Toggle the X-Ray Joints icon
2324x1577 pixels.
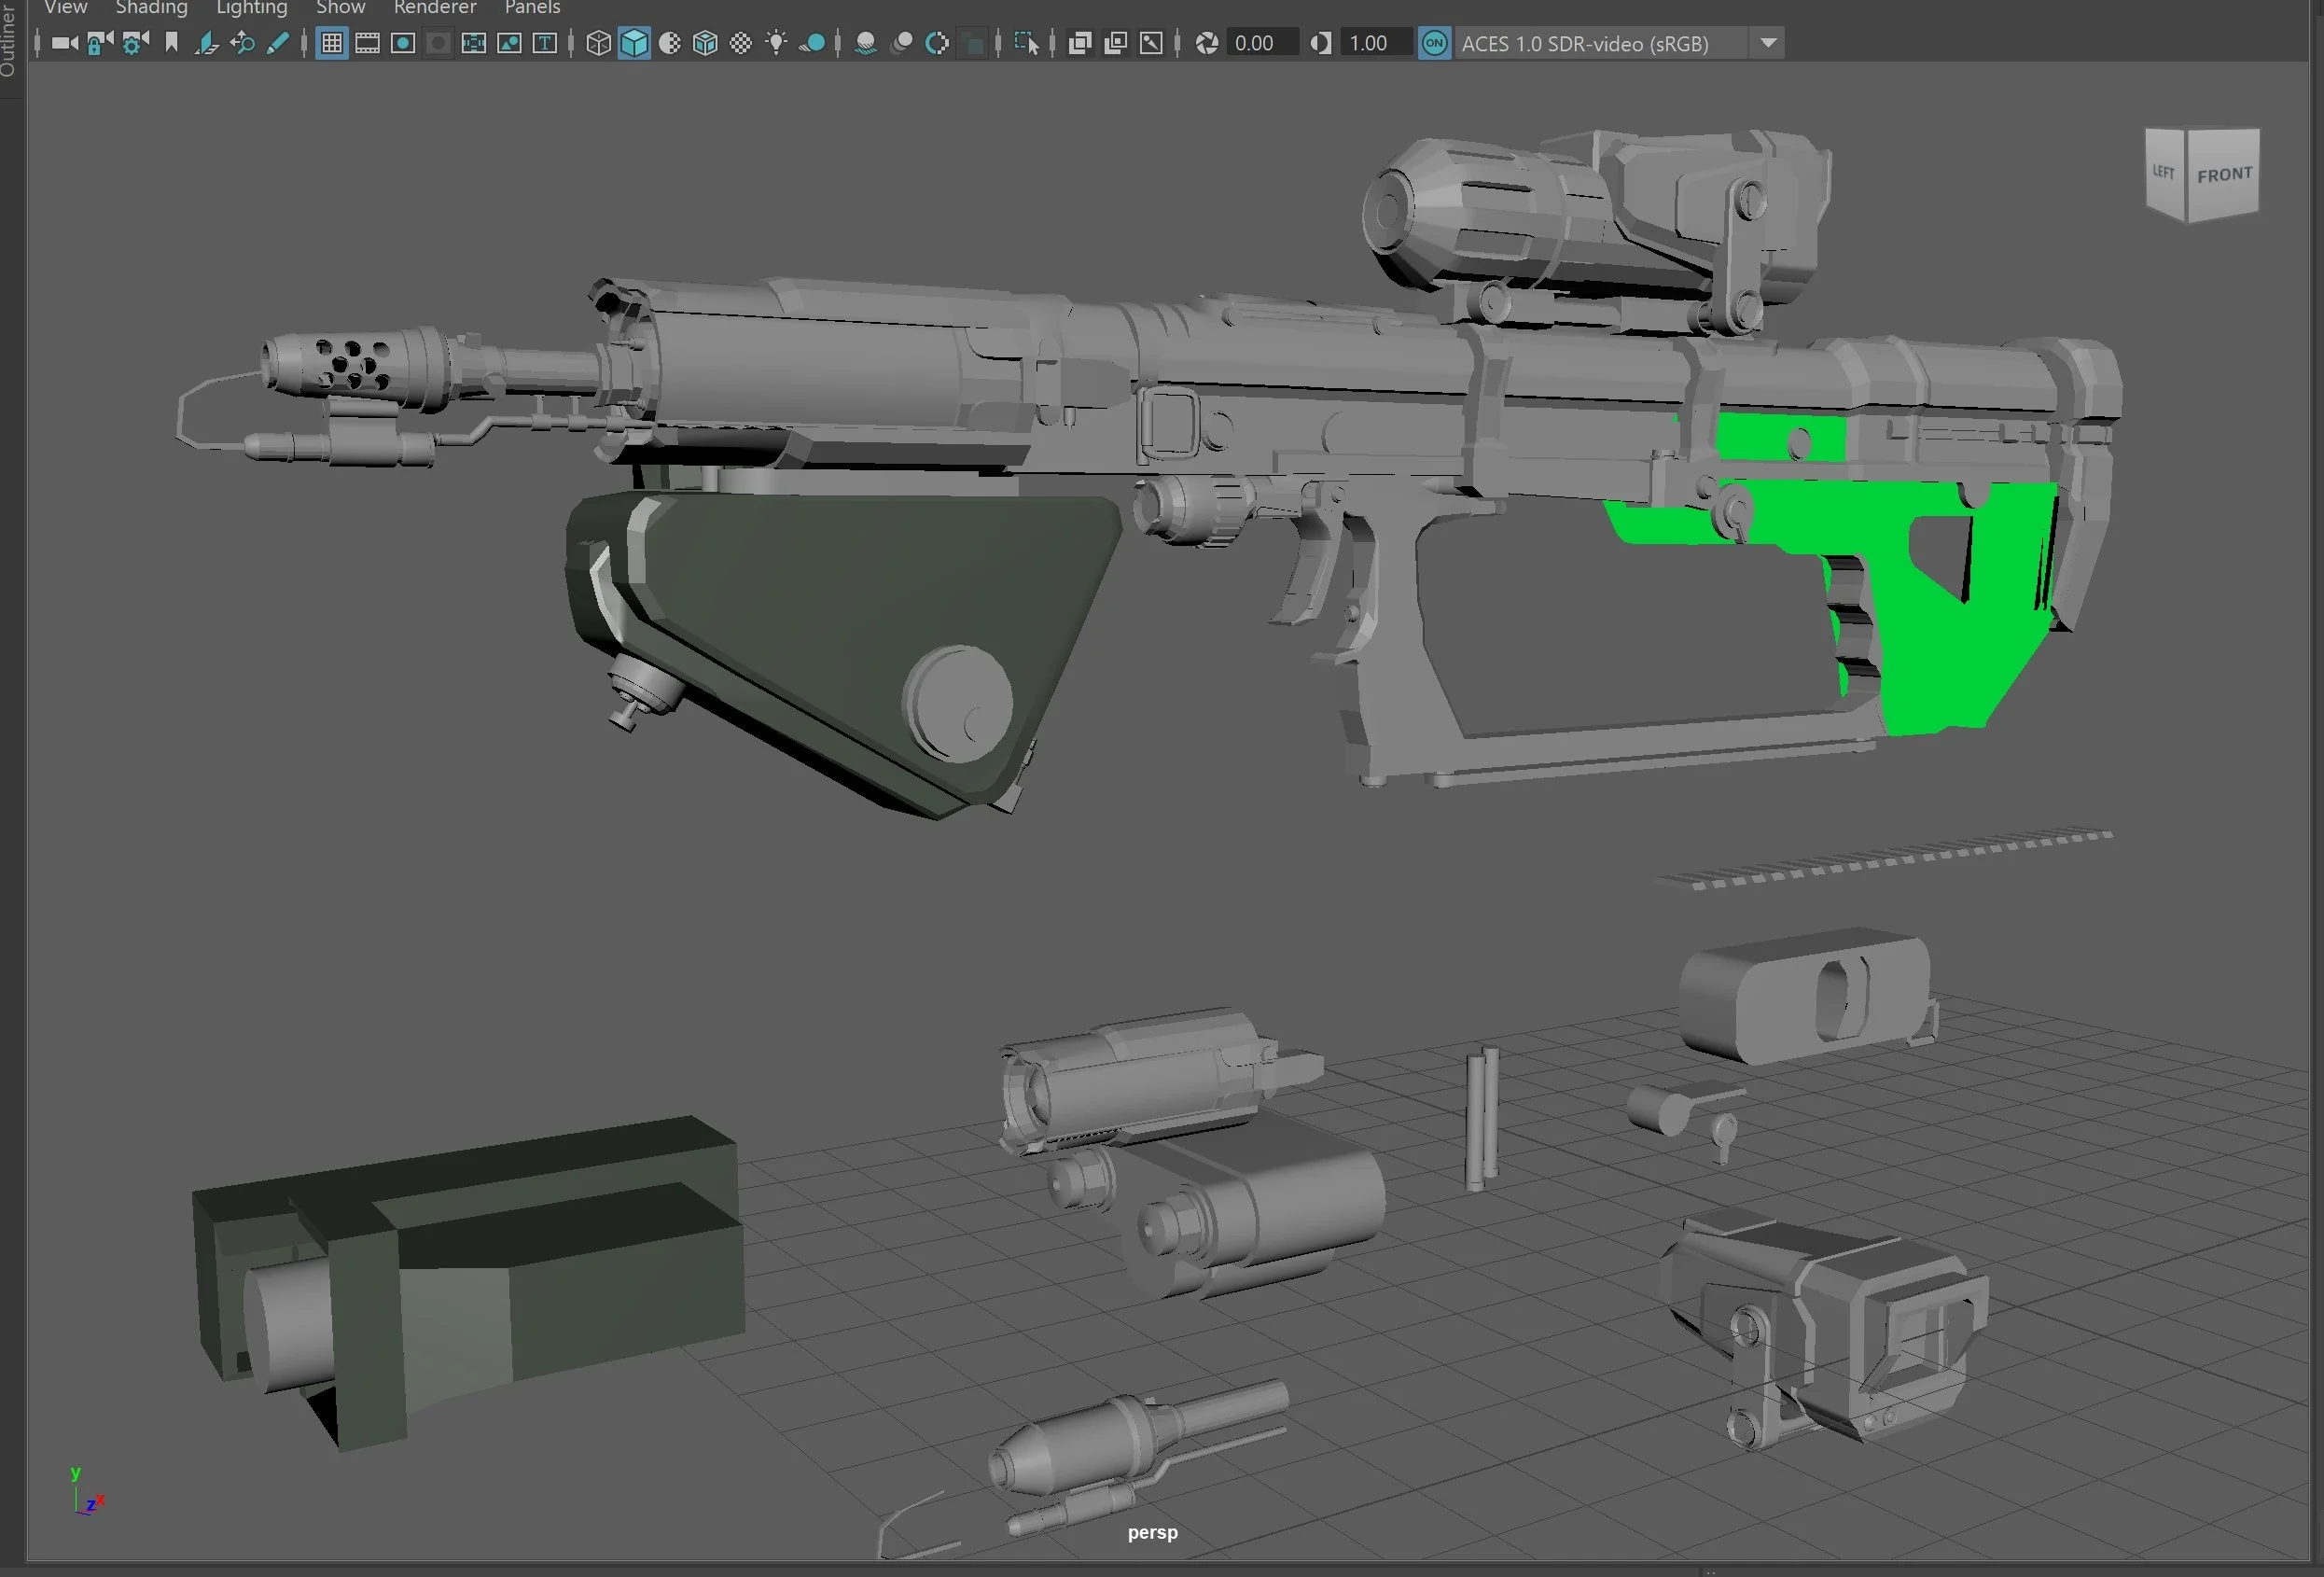coord(1151,43)
